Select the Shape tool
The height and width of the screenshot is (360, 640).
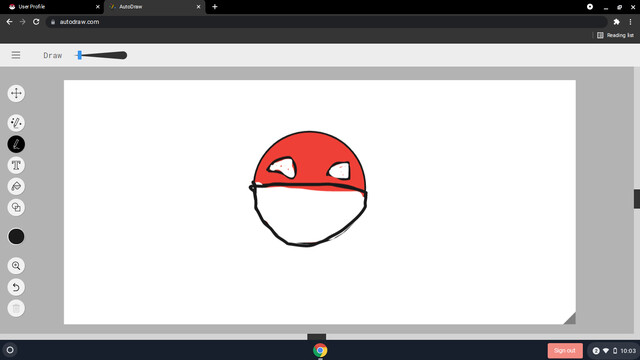16,207
